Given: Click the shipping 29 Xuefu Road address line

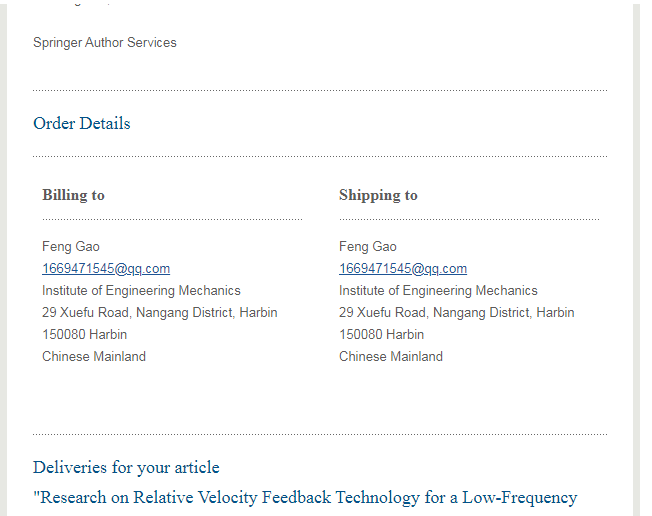Looking at the screenshot, I should [x=457, y=313].
